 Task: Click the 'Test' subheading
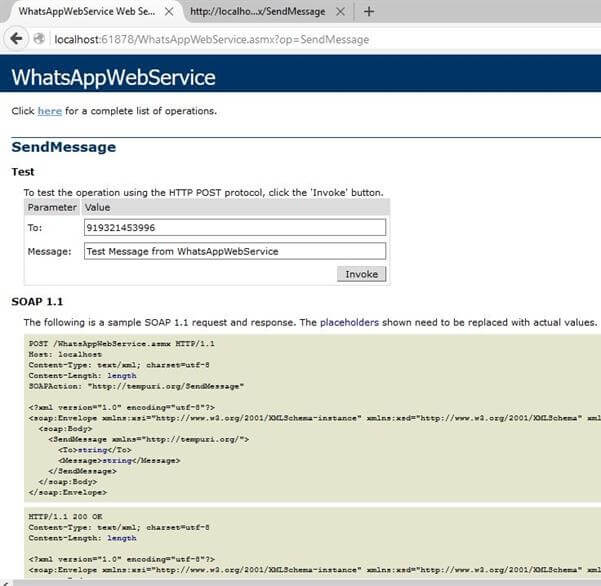coord(23,172)
